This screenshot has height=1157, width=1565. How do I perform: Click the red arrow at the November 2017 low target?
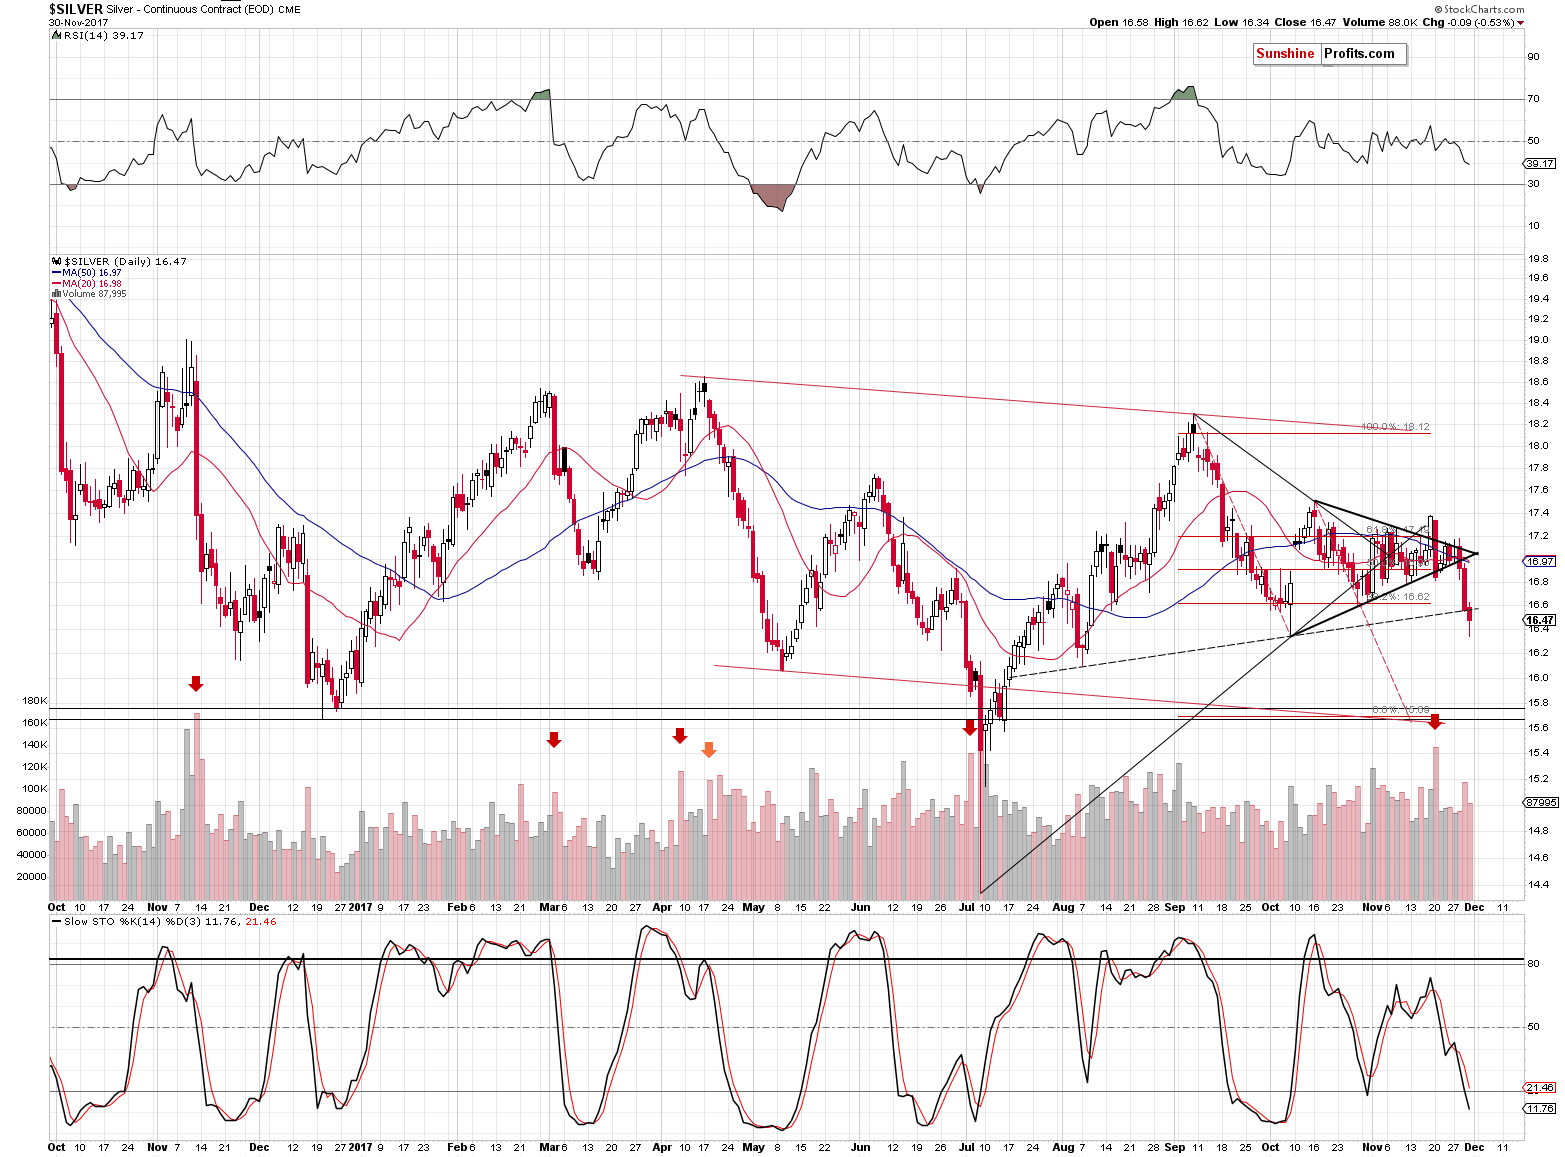pyautogui.click(x=1435, y=721)
